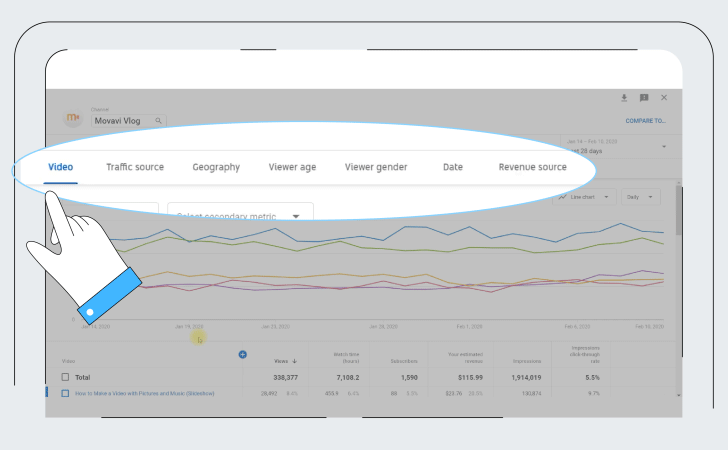Download the analytics report using the download icon
Image resolution: width=728 pixels, height=450 pixels.
(624, 98)
